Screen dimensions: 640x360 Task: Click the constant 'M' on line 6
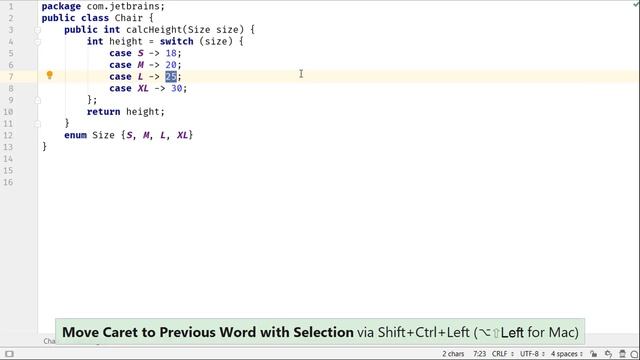140,65
